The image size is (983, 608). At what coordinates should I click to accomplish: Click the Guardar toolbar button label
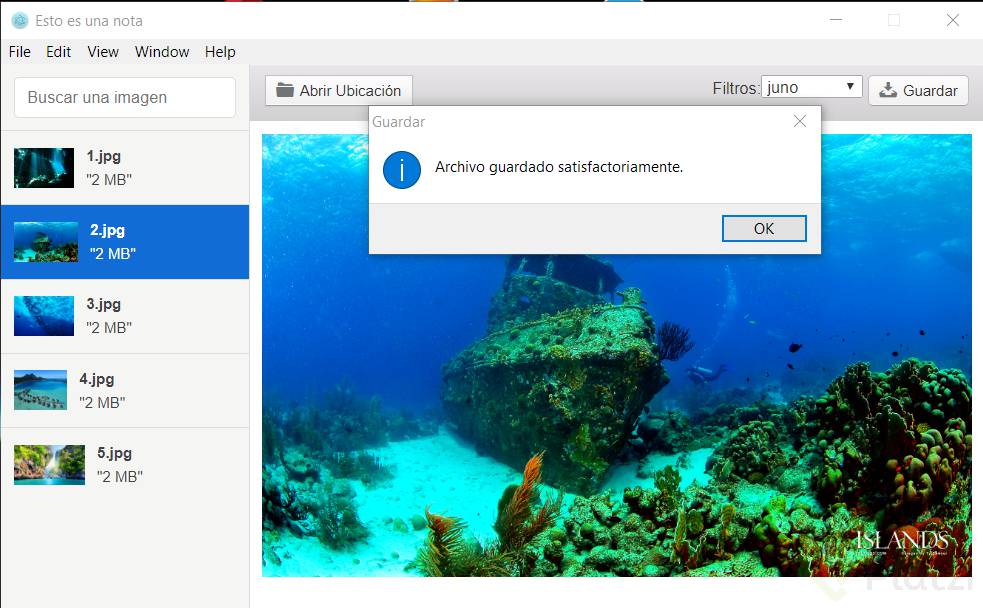click(x=930, y=91)
